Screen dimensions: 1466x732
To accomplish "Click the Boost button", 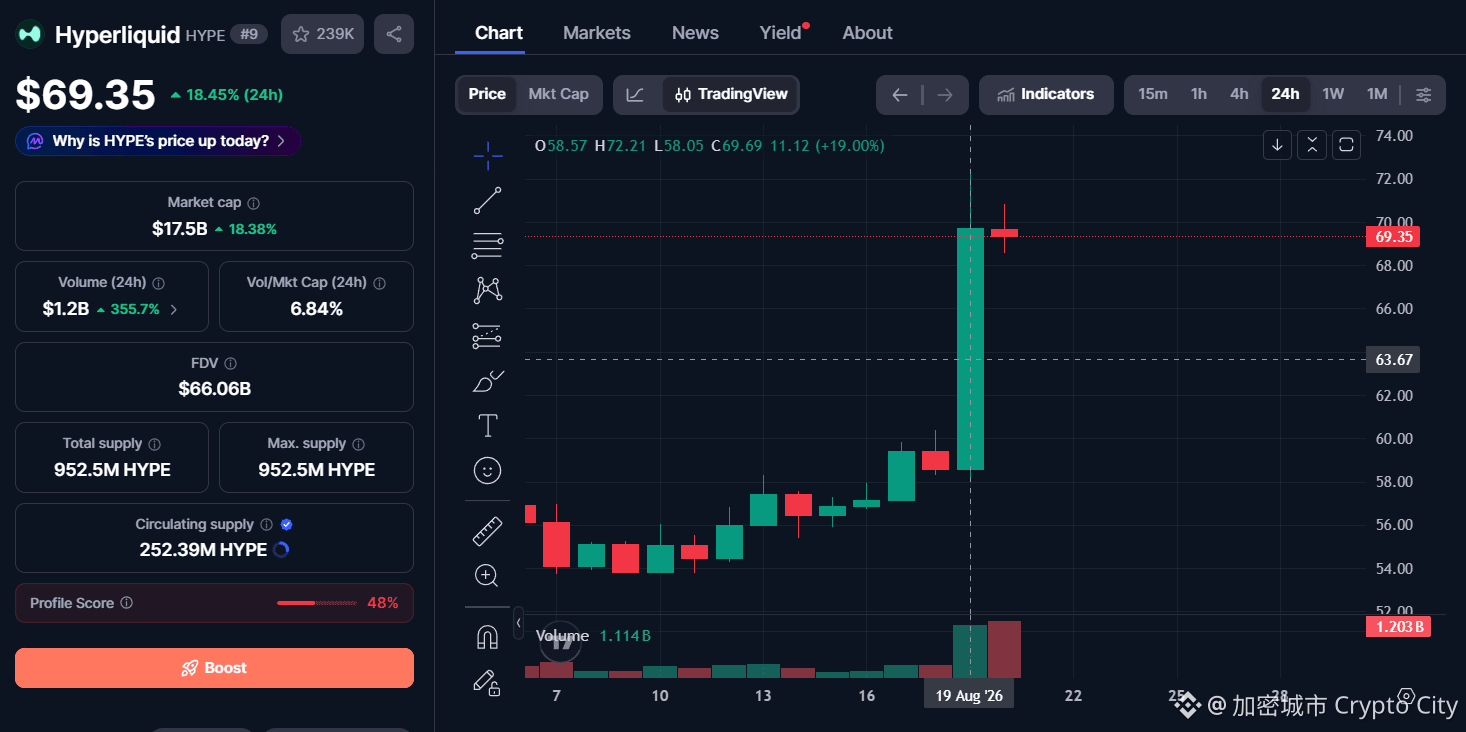I will [x=214, y=668].
